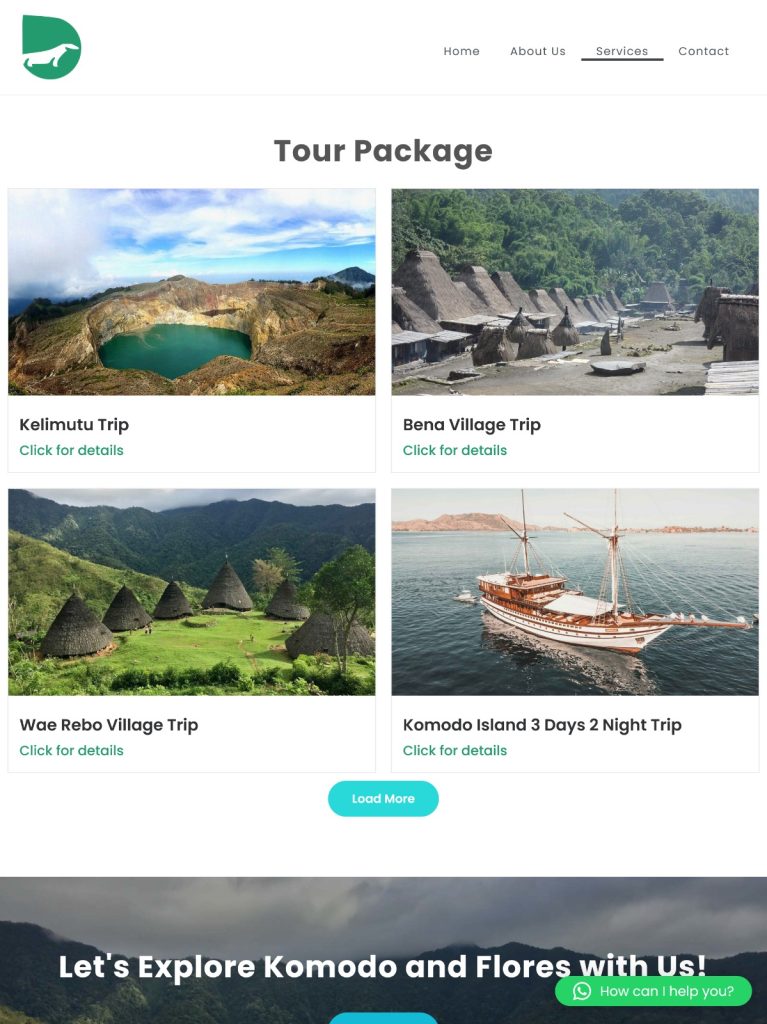Click the Kelimutu Trip title
This screenshot has height=1024, width=767.
pyautogui.click(x=74, y=425)
